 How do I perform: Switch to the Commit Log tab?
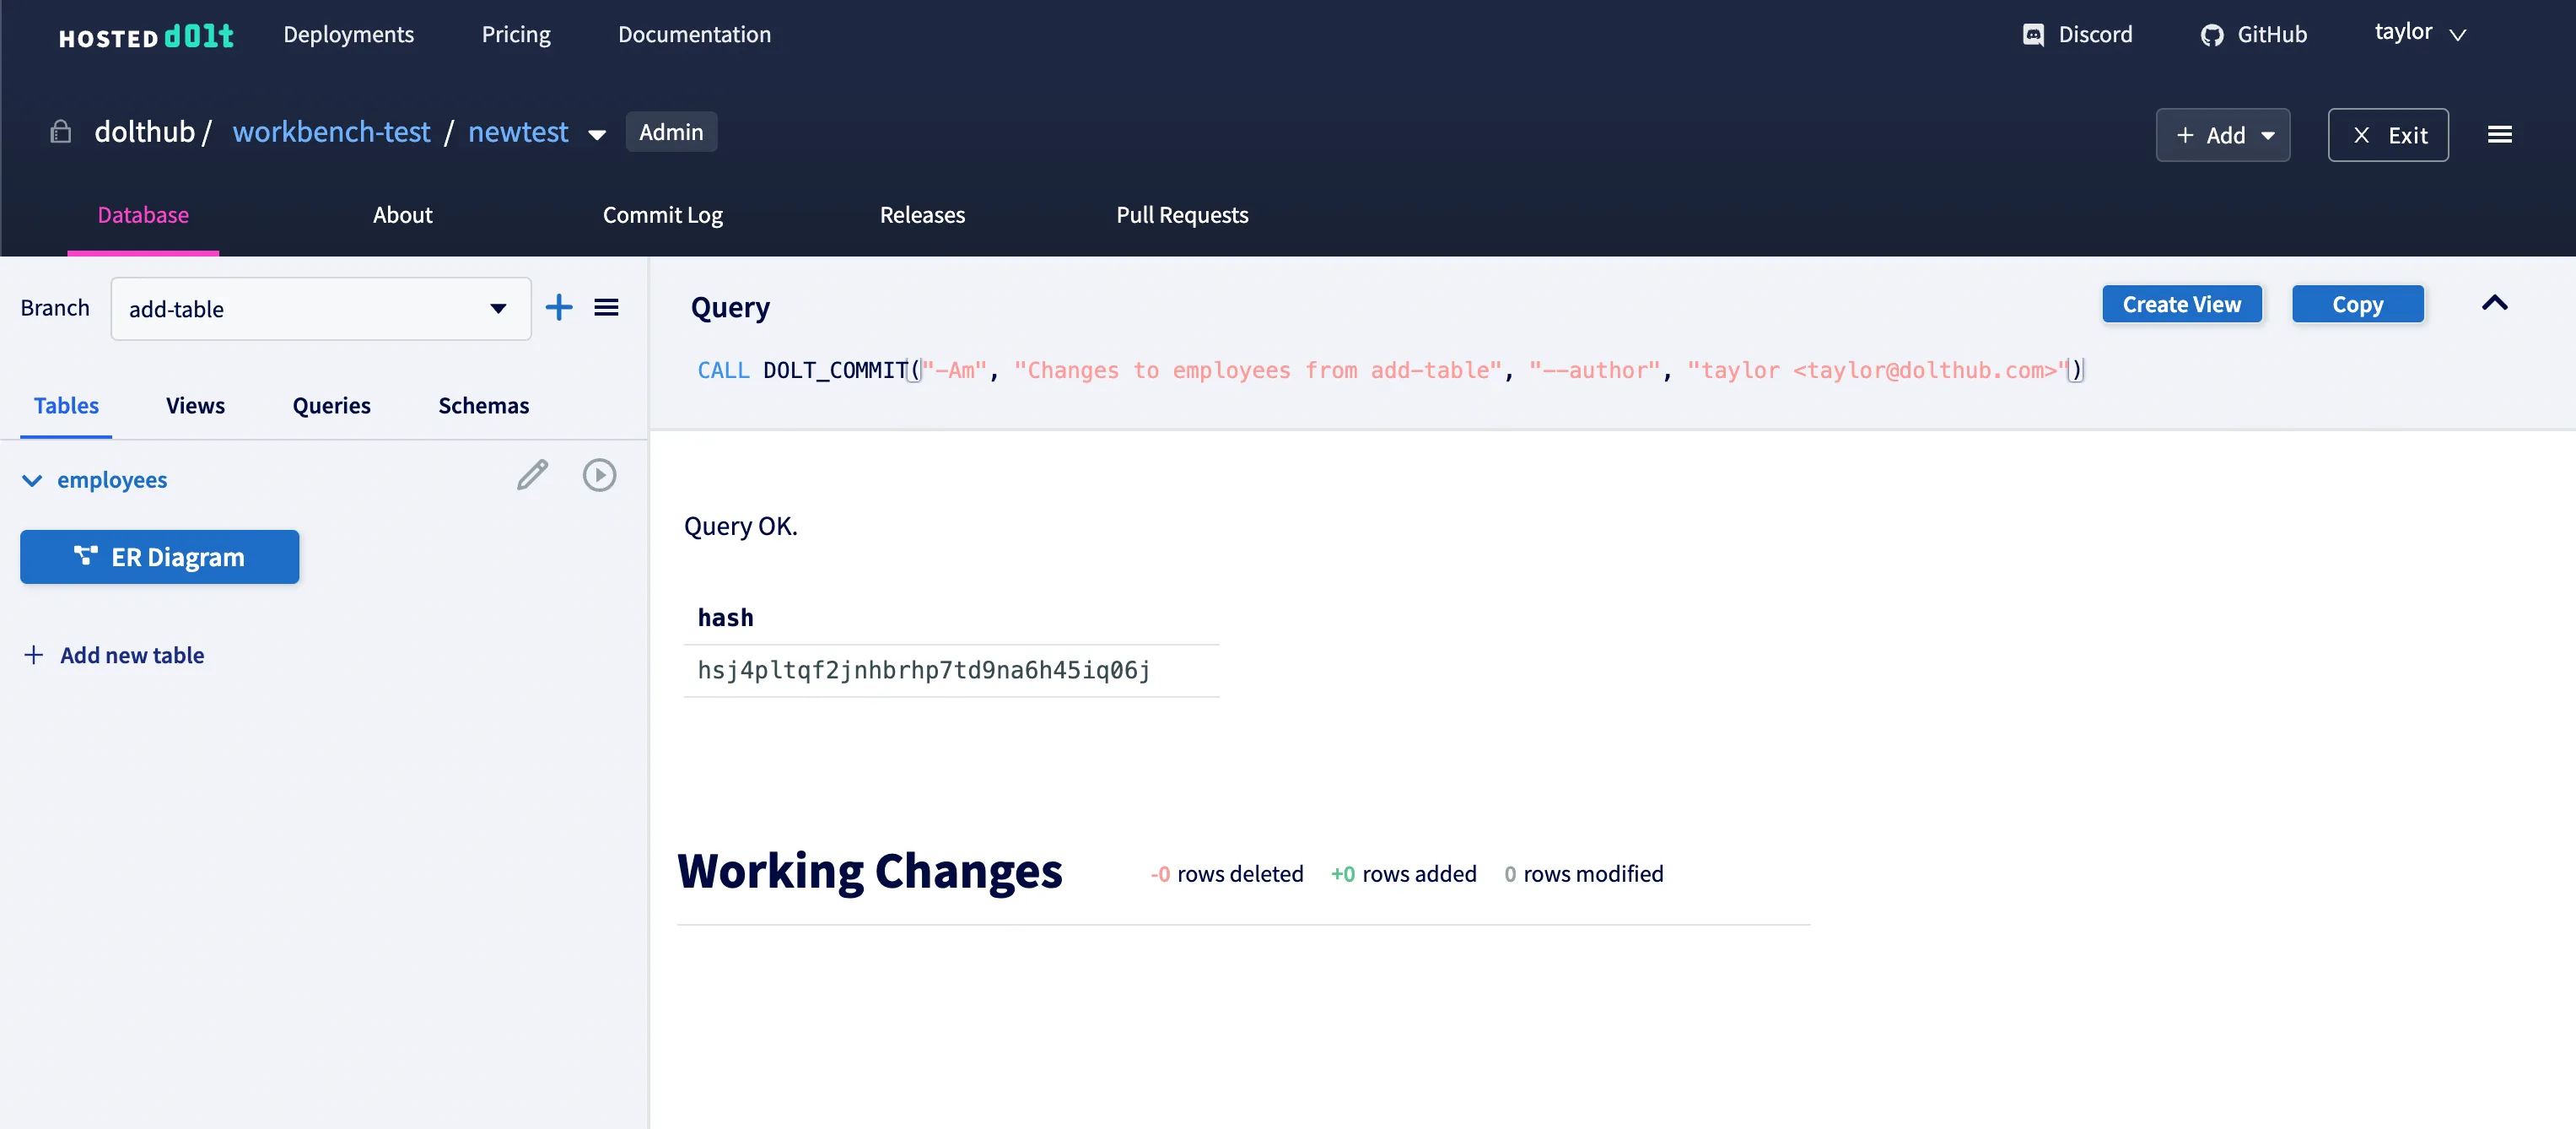[661, 215]
